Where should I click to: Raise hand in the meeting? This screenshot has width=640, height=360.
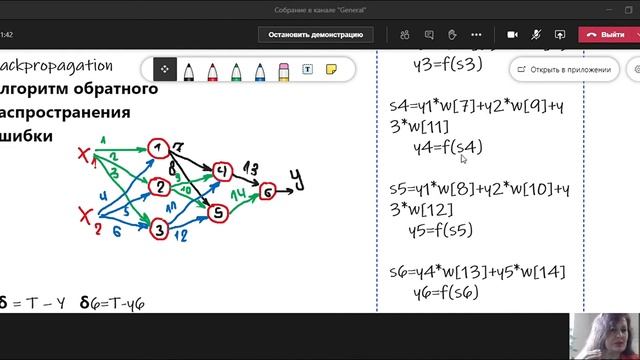tap(452, 35)
